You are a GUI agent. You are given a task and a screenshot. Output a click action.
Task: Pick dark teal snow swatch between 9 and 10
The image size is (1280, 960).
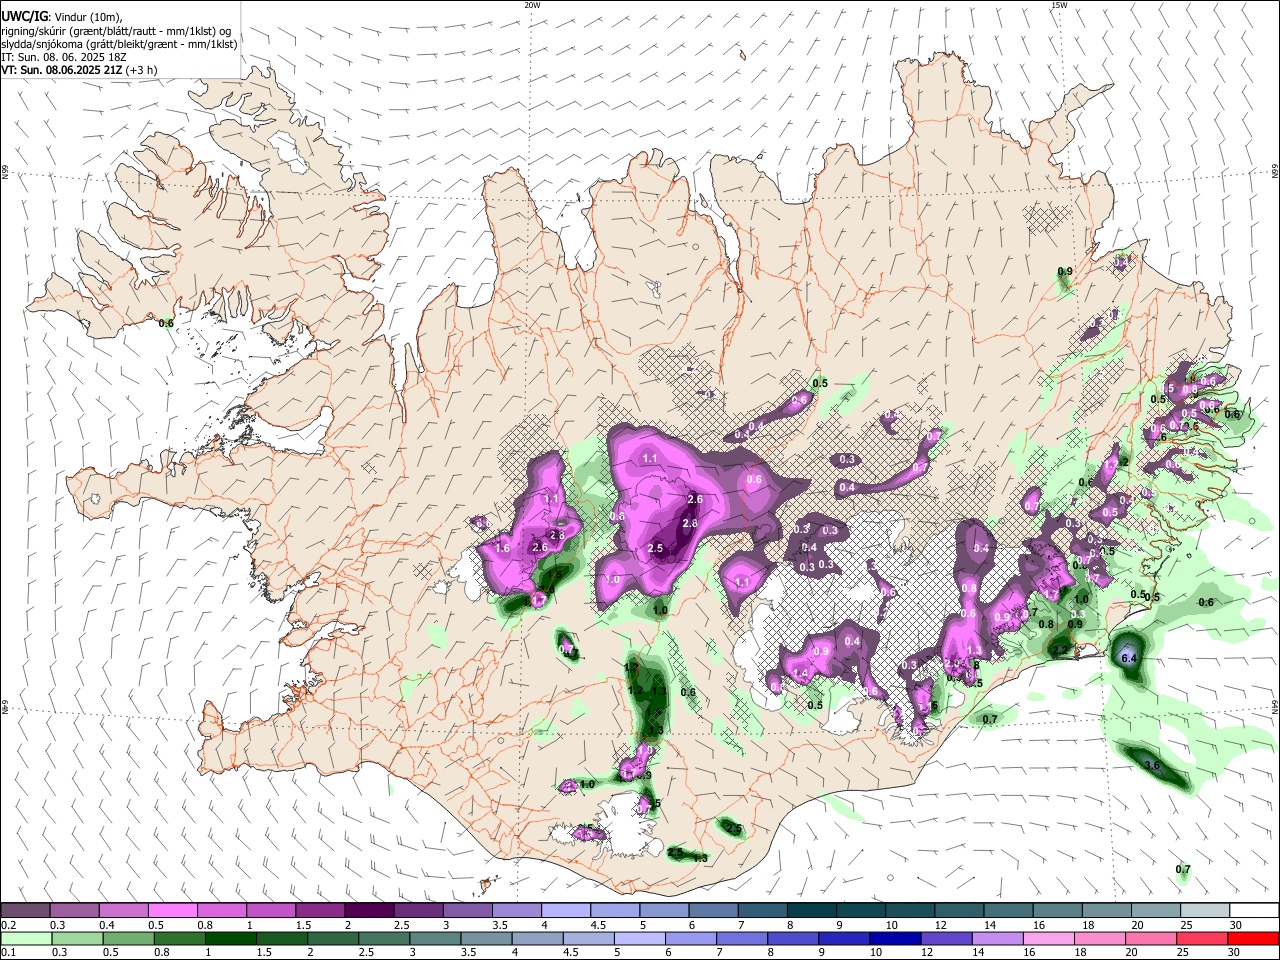pyautogui.click(x=860, y=911)
